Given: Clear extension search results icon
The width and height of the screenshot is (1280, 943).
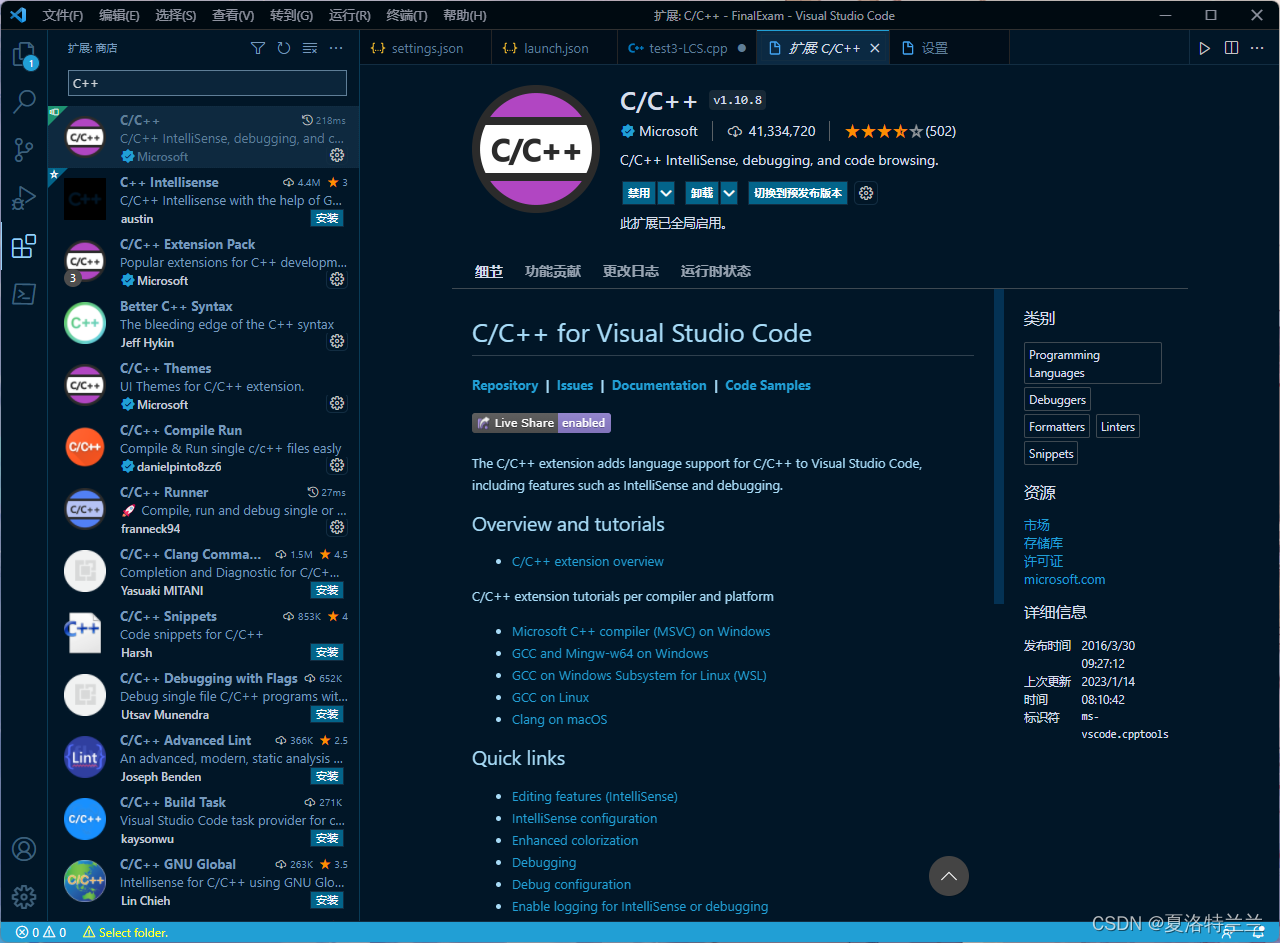Looking at the screenshot, I should coord(310,48).
